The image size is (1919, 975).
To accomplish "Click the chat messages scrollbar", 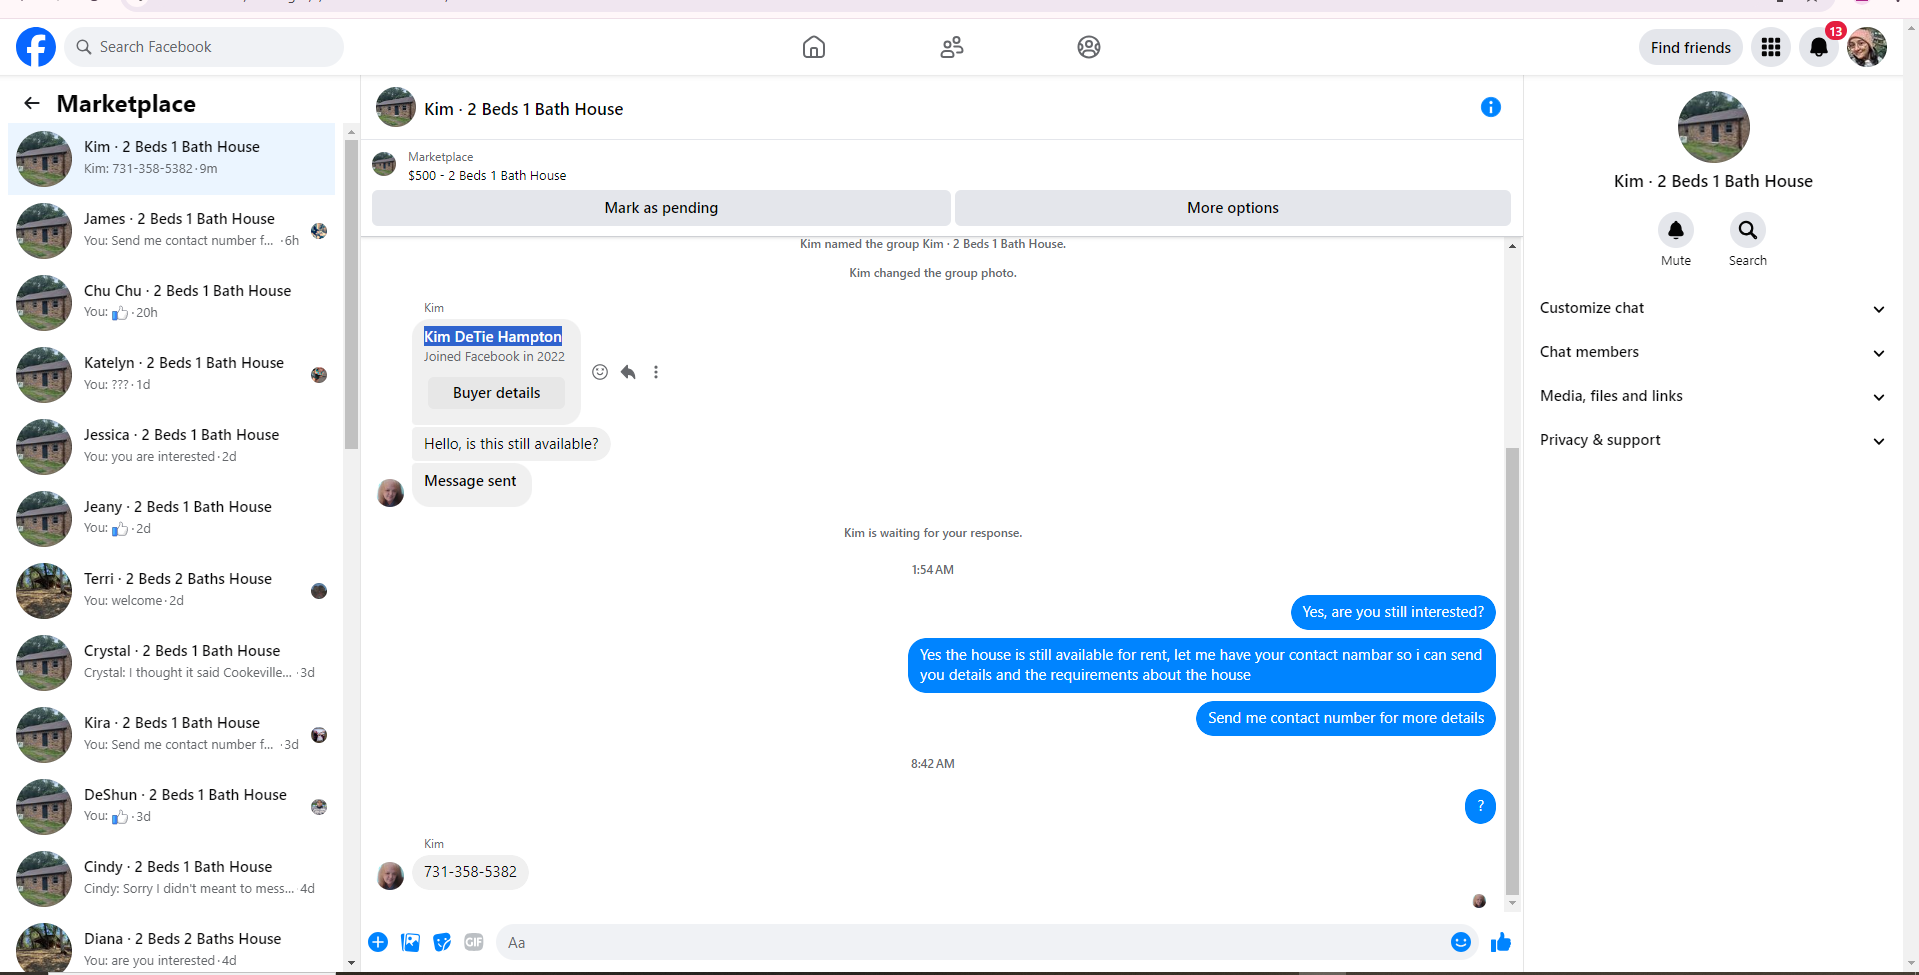I will 1512,670.
